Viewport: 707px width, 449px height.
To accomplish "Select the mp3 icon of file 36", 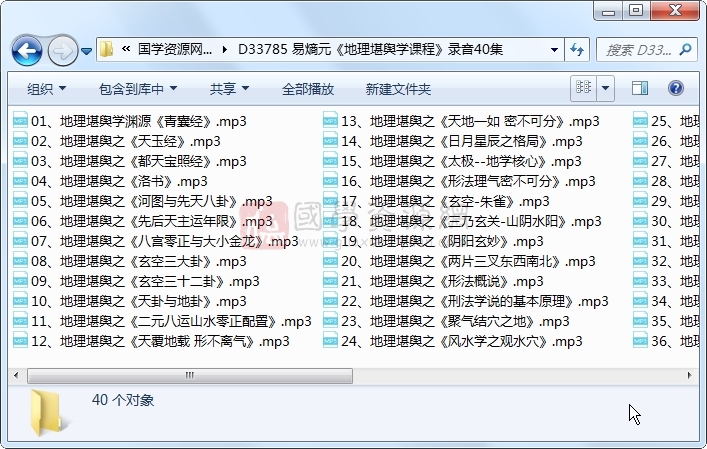I will (x=640, y=341).
